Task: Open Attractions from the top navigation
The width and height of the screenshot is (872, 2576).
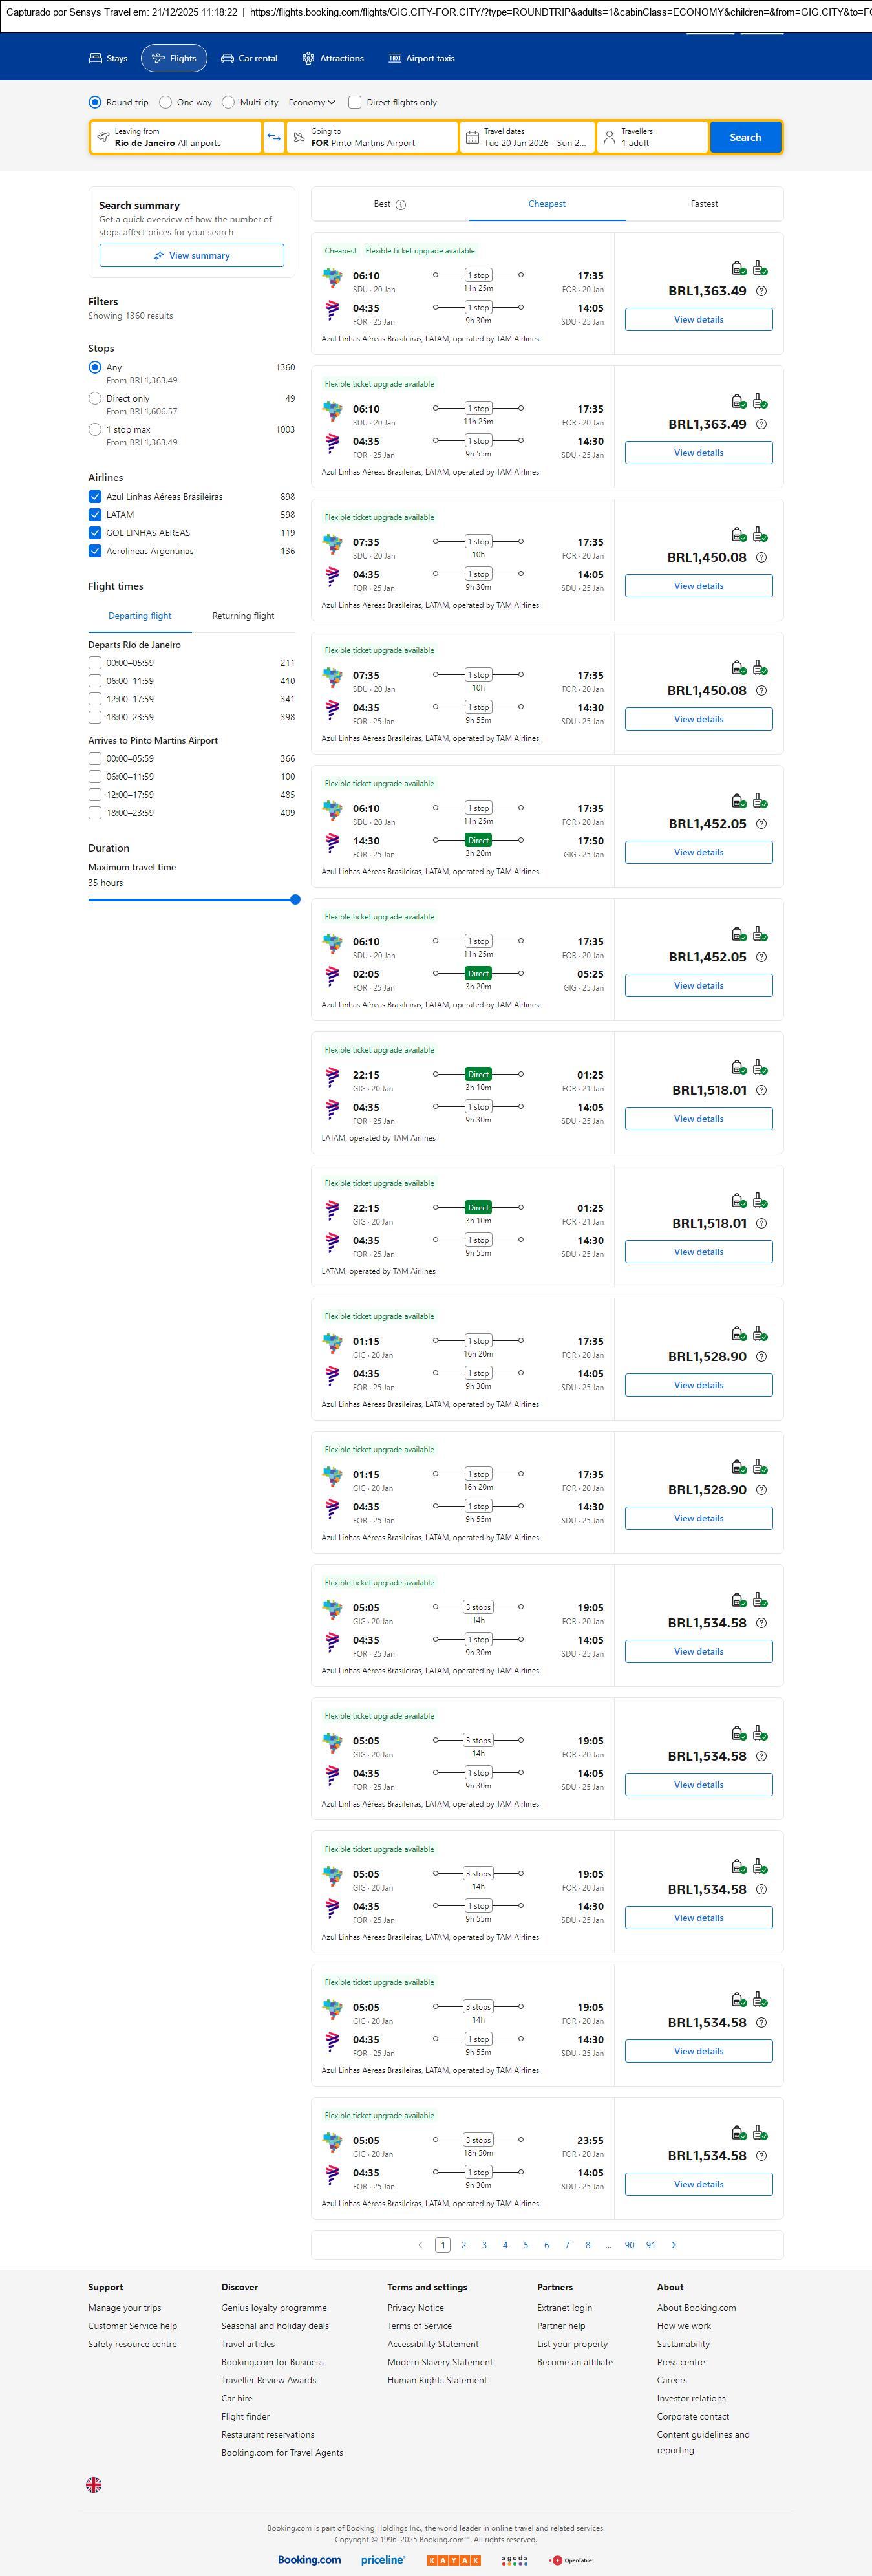Action: [333, 59]
